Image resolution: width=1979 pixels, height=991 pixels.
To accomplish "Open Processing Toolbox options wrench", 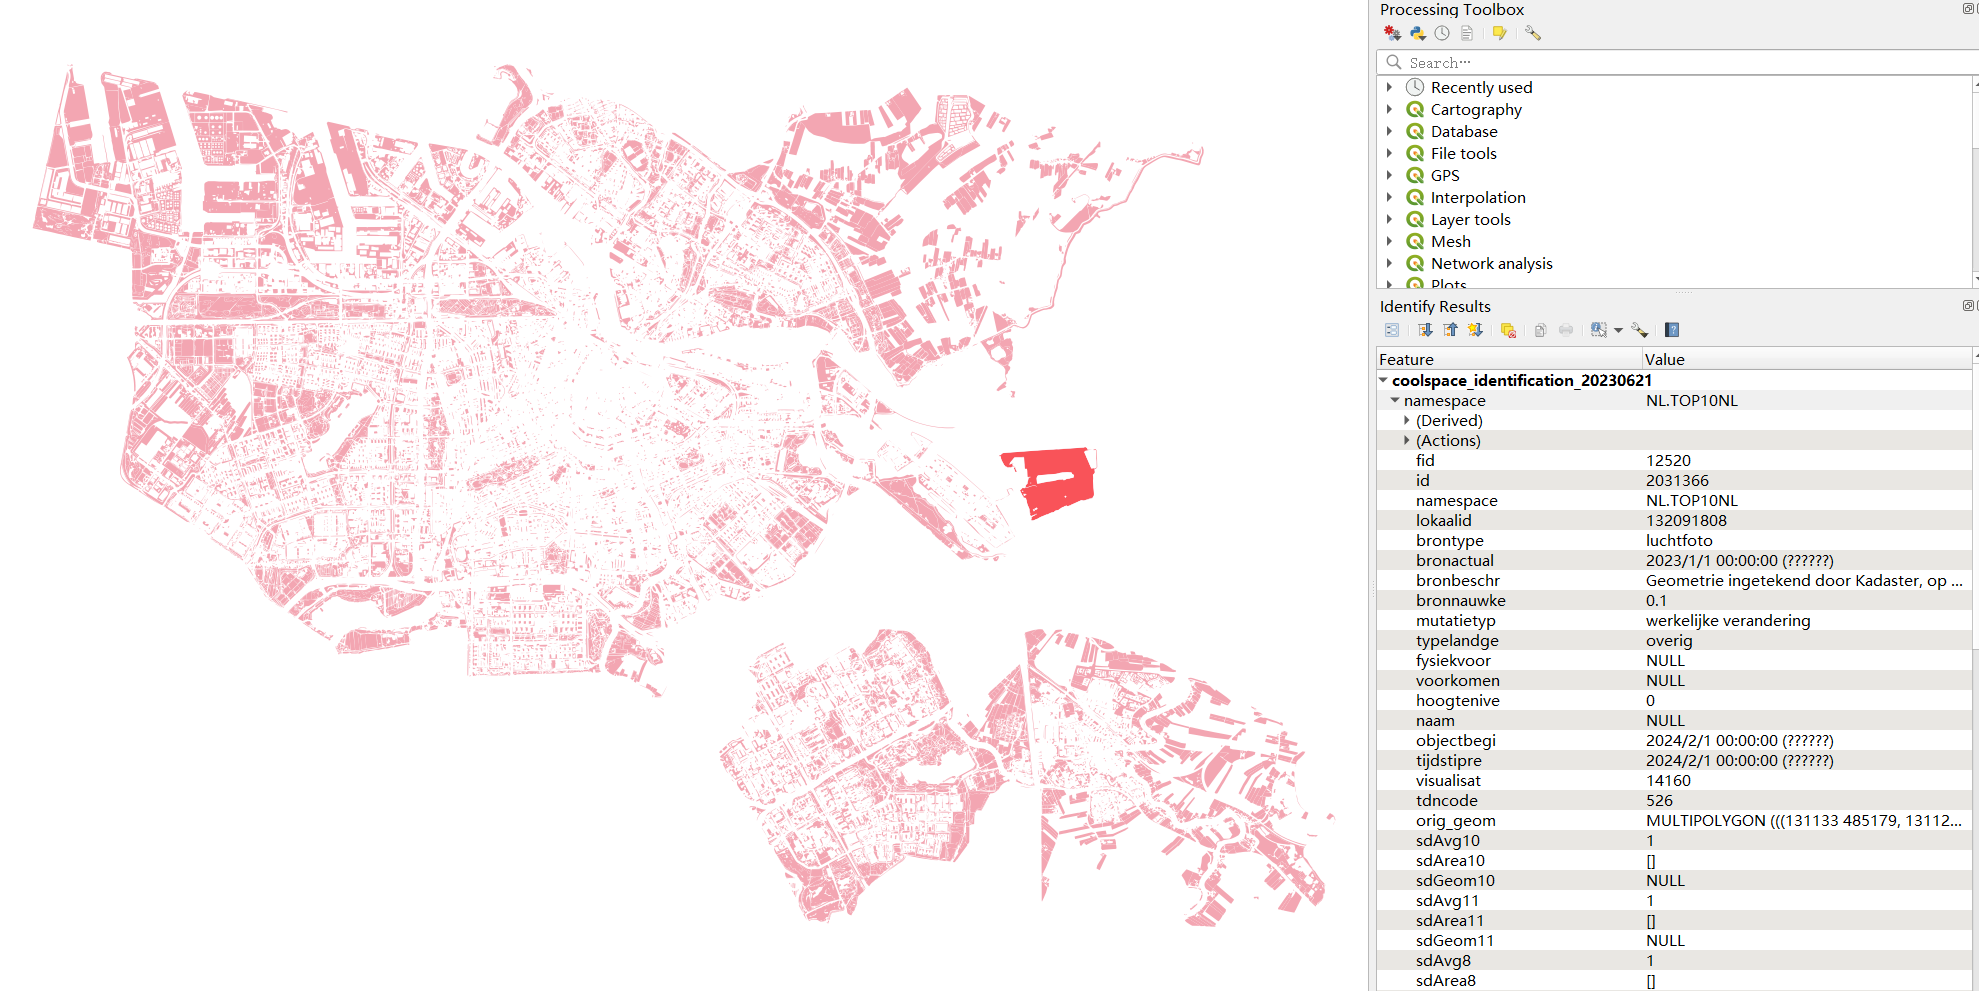I will click(1533, 33).
